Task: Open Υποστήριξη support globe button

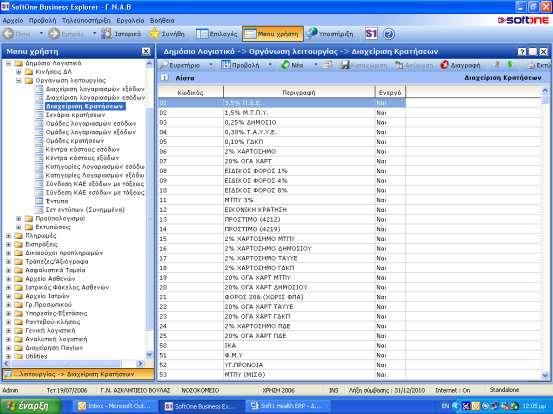Action: tap(329, 34)
